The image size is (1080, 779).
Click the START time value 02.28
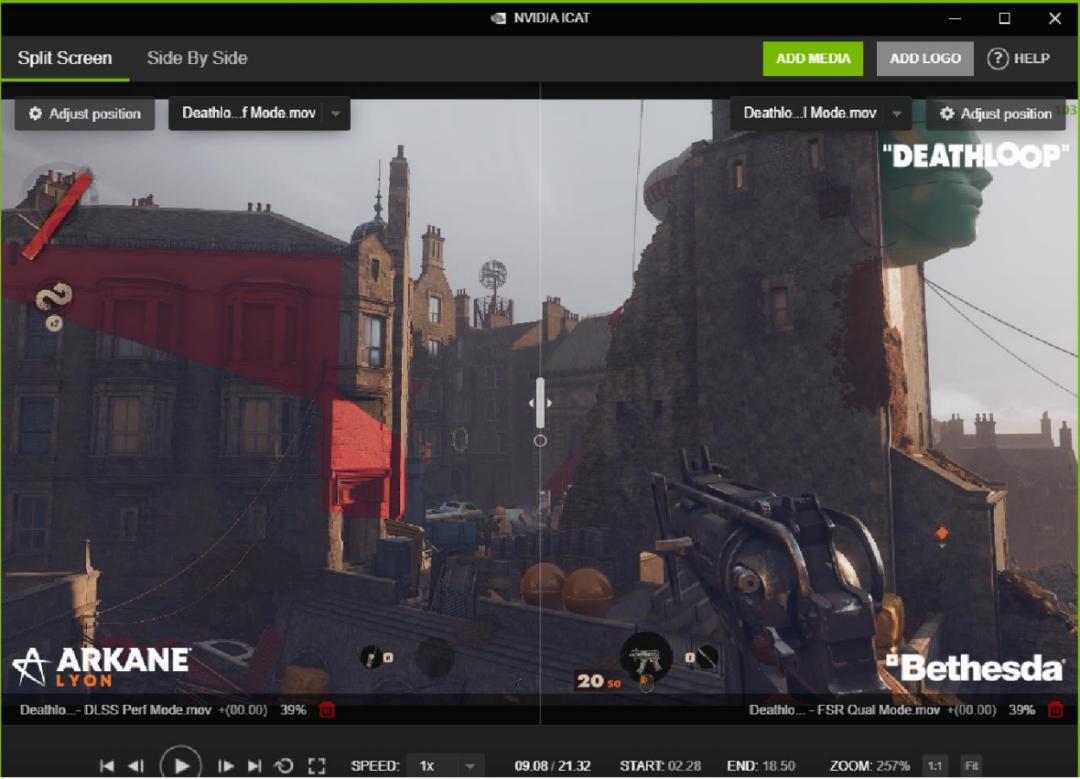point(683,766)
